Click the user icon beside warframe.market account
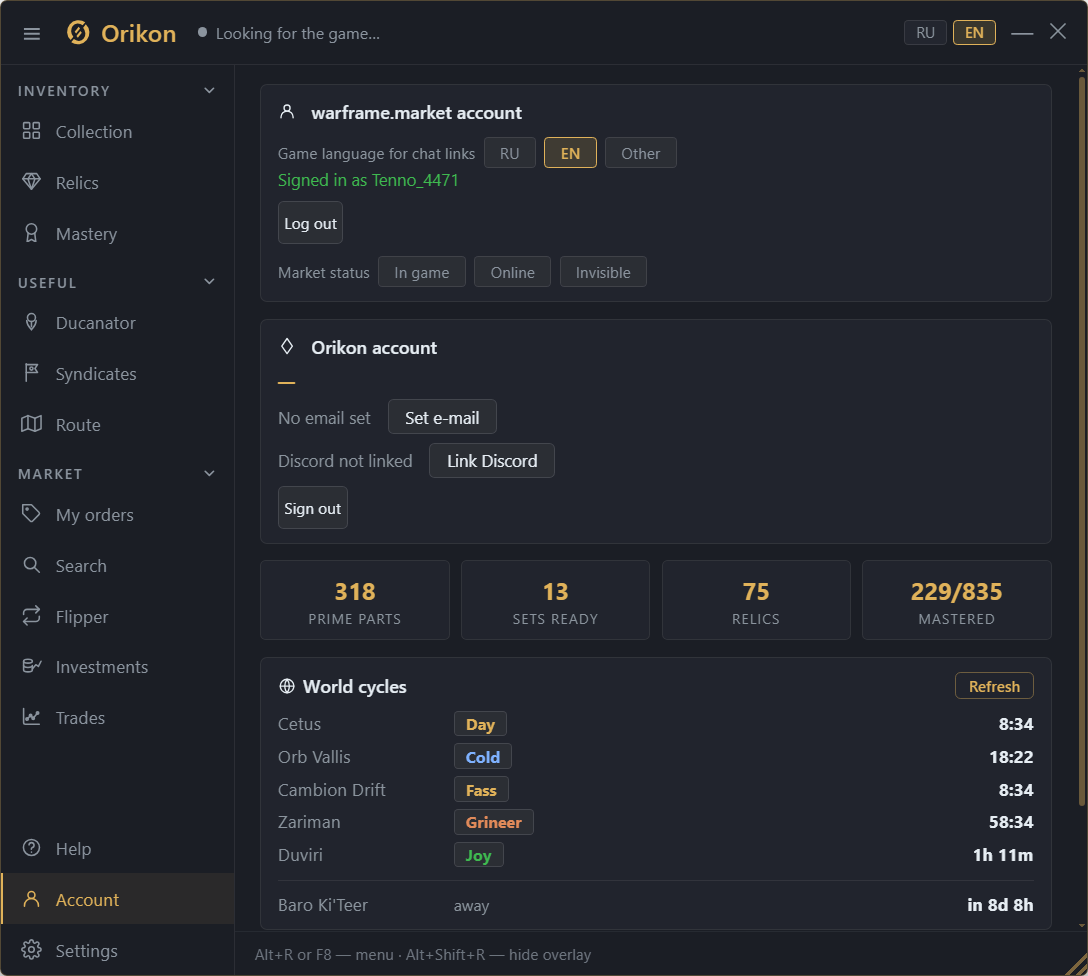The width and height of the screenshot is (1088, 976). (x=287, y=112)
